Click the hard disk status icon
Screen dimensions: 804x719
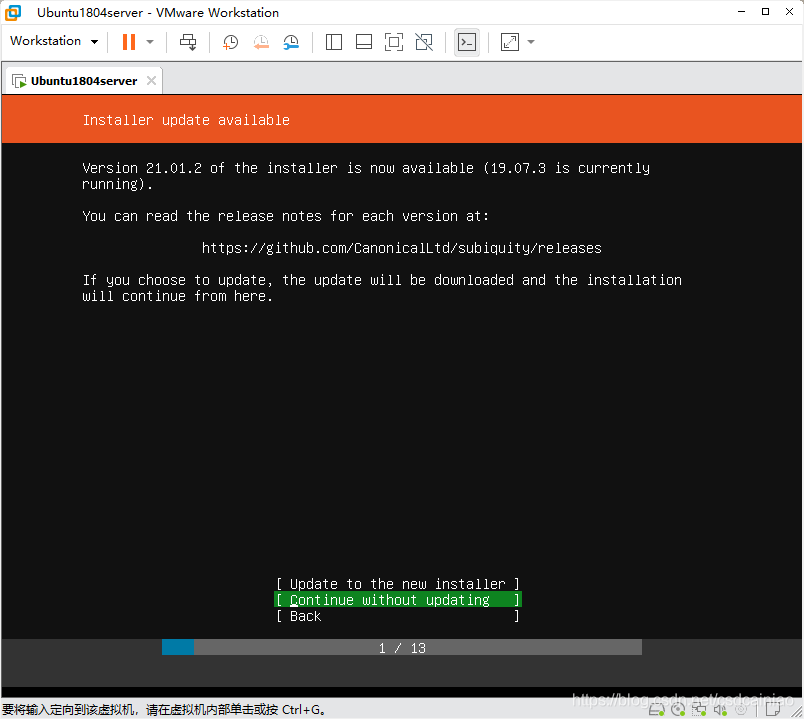click(657, 710)
